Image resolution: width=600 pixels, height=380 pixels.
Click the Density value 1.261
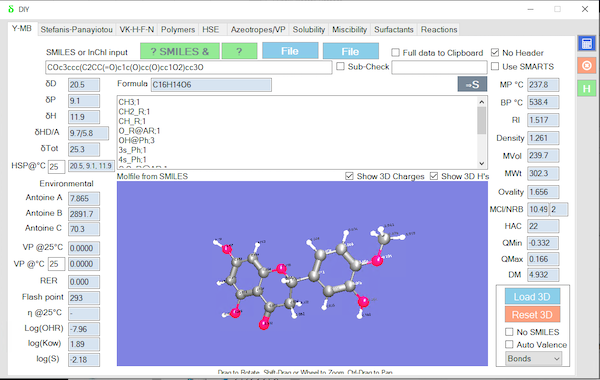pyautogui.click(x=543, y=138)
